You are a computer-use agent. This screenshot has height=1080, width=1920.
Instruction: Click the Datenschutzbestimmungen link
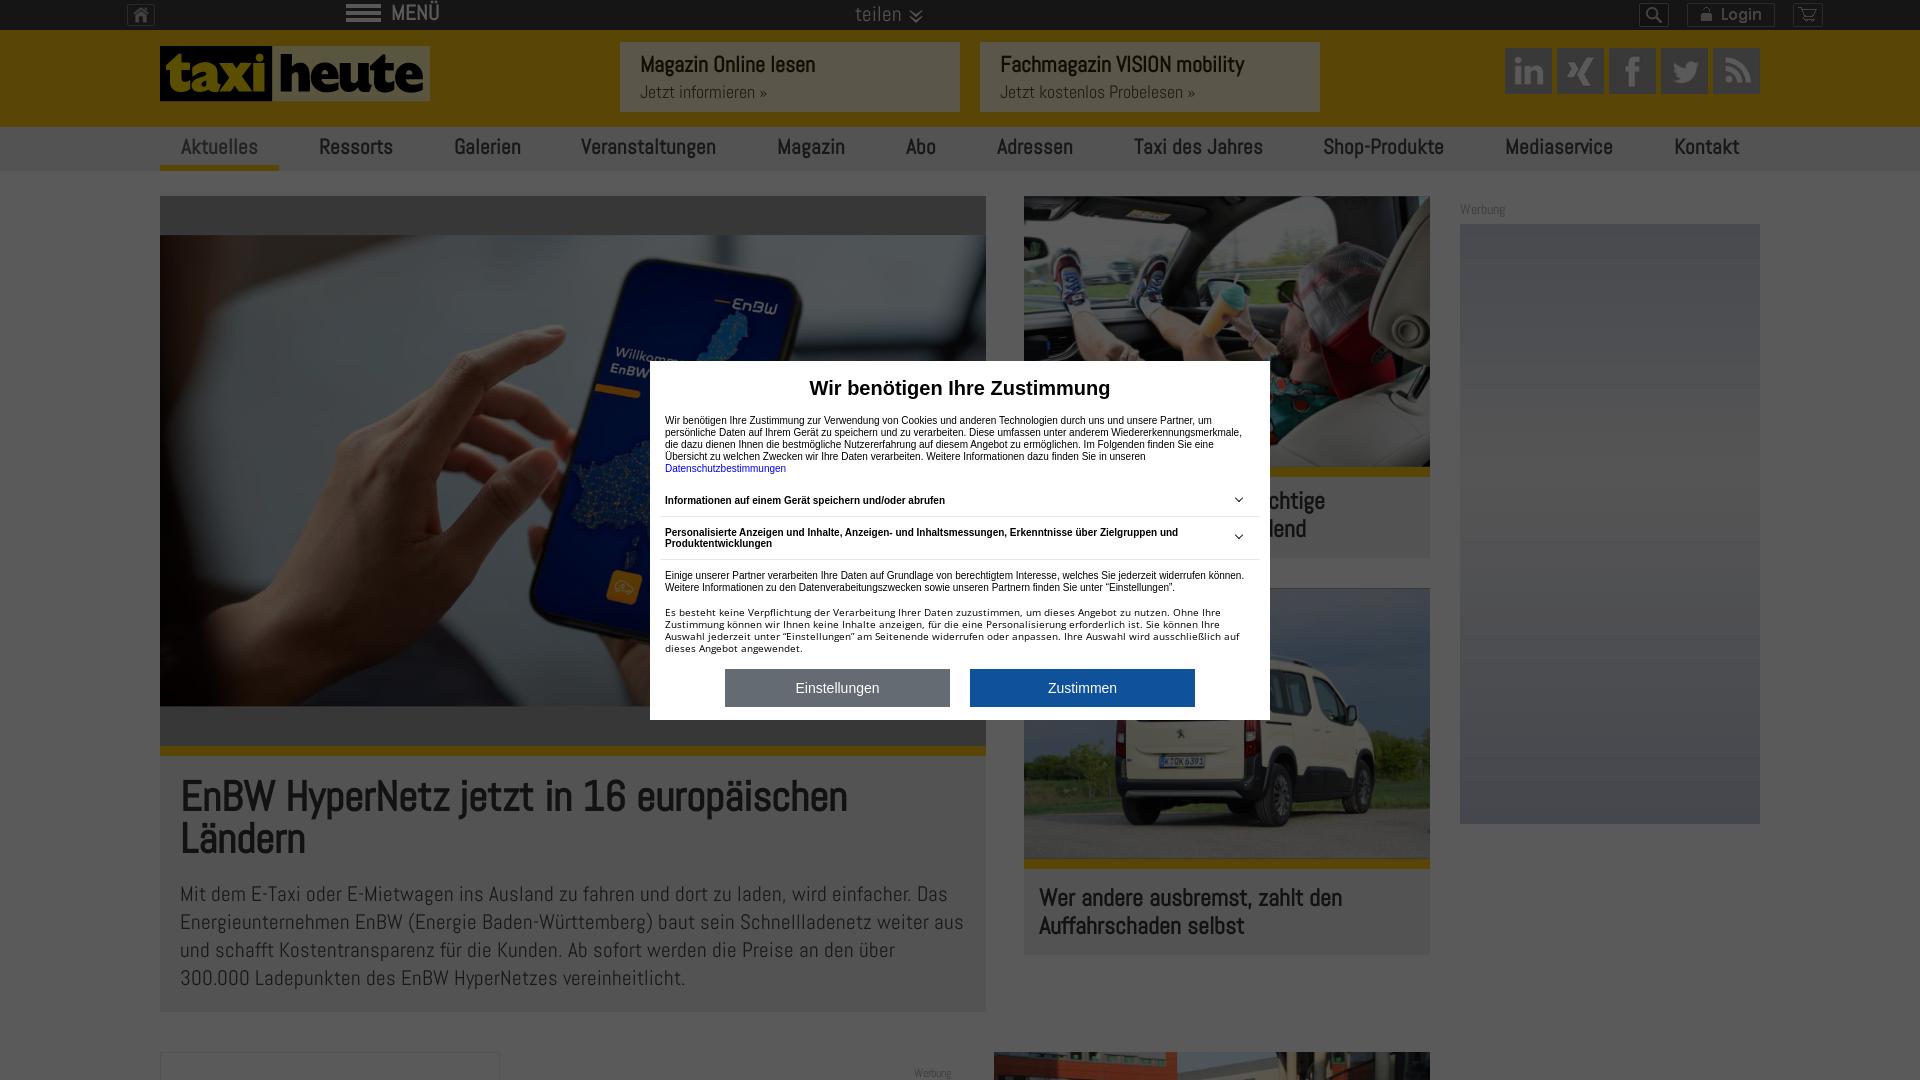click(725, 469)
